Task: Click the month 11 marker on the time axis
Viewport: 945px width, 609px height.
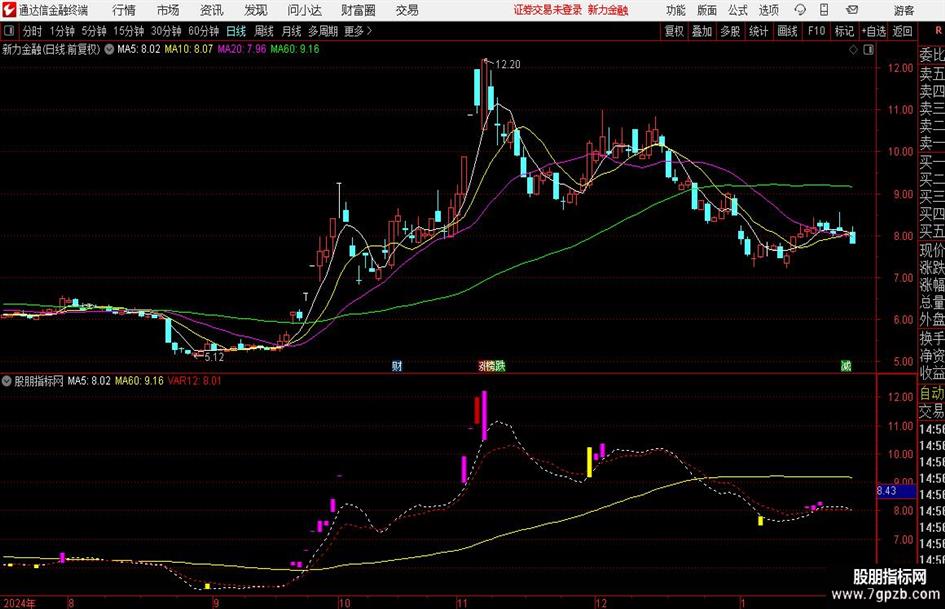Action: [x=462, y=603]
